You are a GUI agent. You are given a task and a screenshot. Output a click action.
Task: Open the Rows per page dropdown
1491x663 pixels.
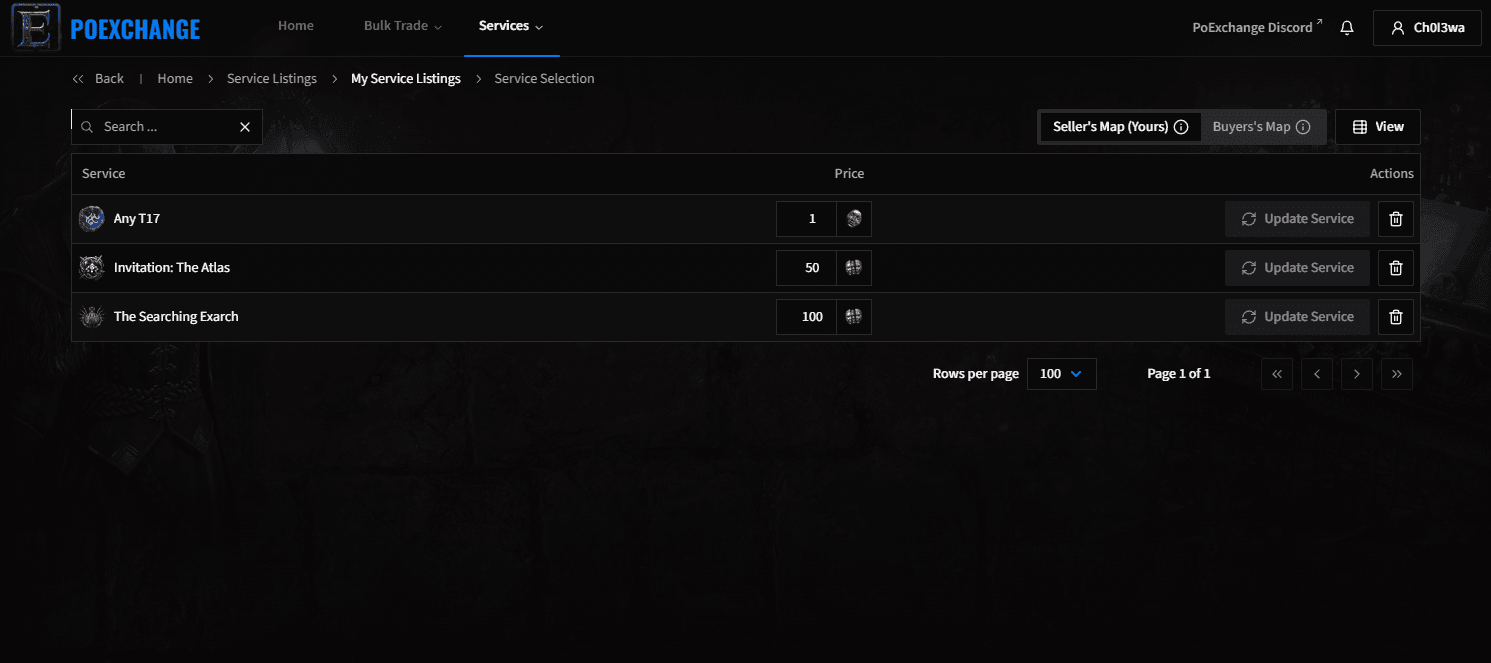(1062, 374)
